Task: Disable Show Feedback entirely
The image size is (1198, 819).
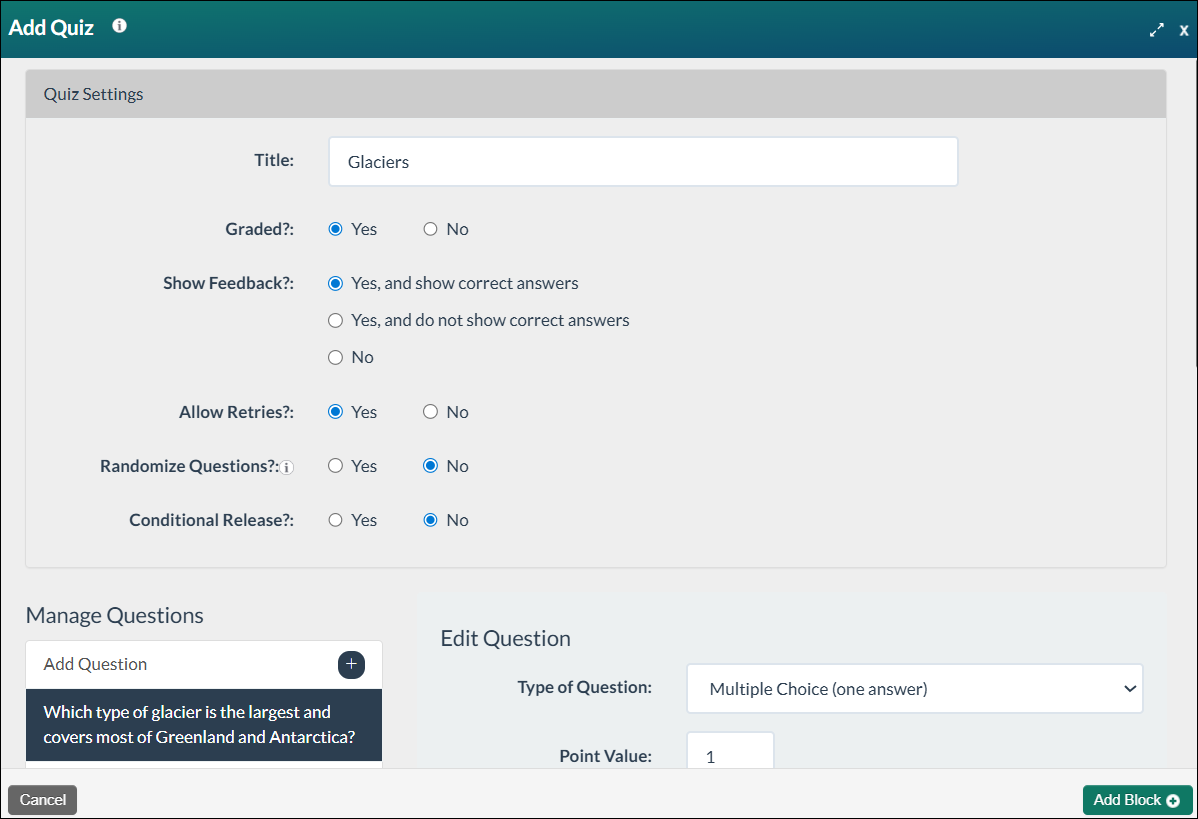Action: pos(335,357)
